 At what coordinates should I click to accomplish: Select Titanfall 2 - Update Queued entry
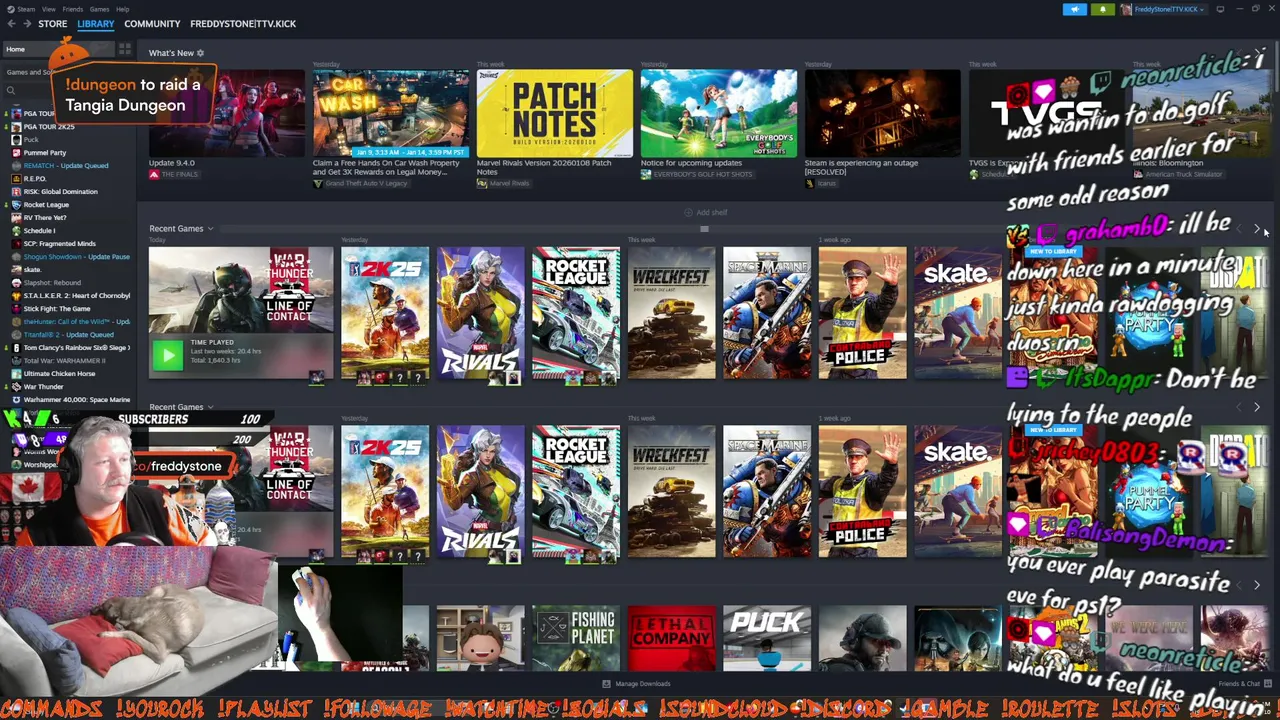(x=68, y=334)
